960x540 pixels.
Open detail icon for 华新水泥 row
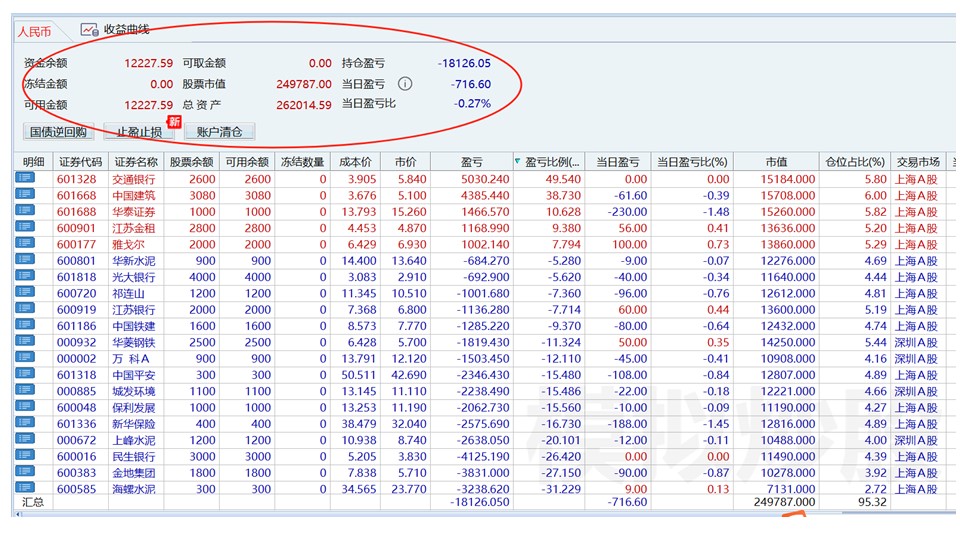click(25, 260)
